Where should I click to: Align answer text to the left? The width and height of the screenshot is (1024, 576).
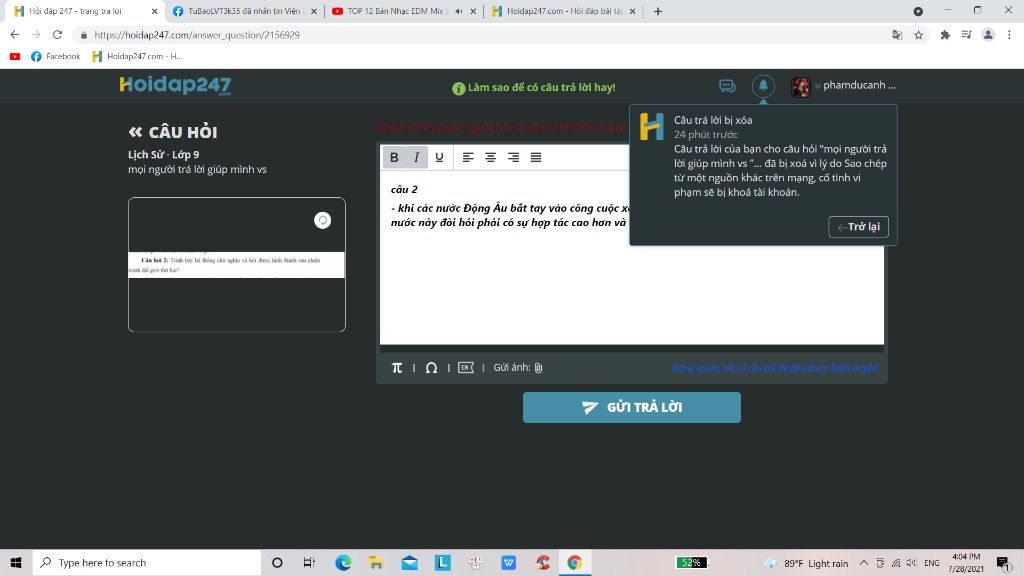point(468,157)
